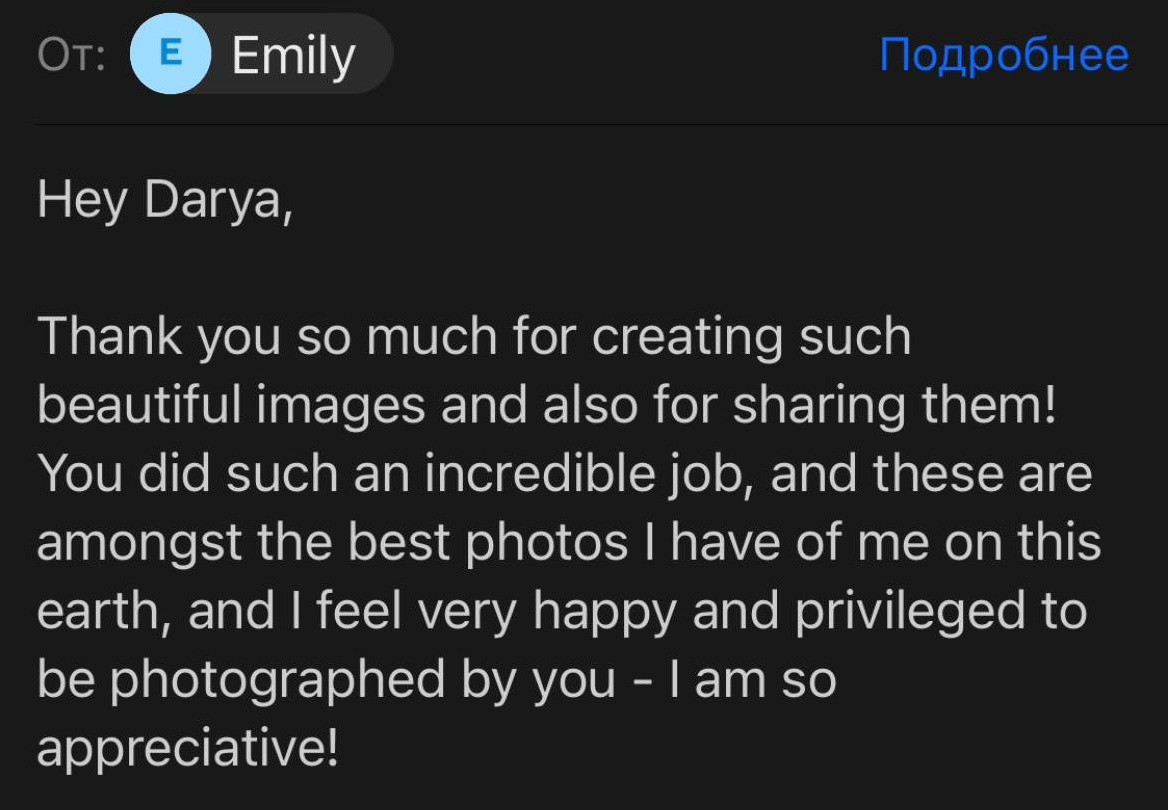Select the word "Thank" in the message
Image resolution: width=1168 pixels, height=810 pixels.
point(109,337)
